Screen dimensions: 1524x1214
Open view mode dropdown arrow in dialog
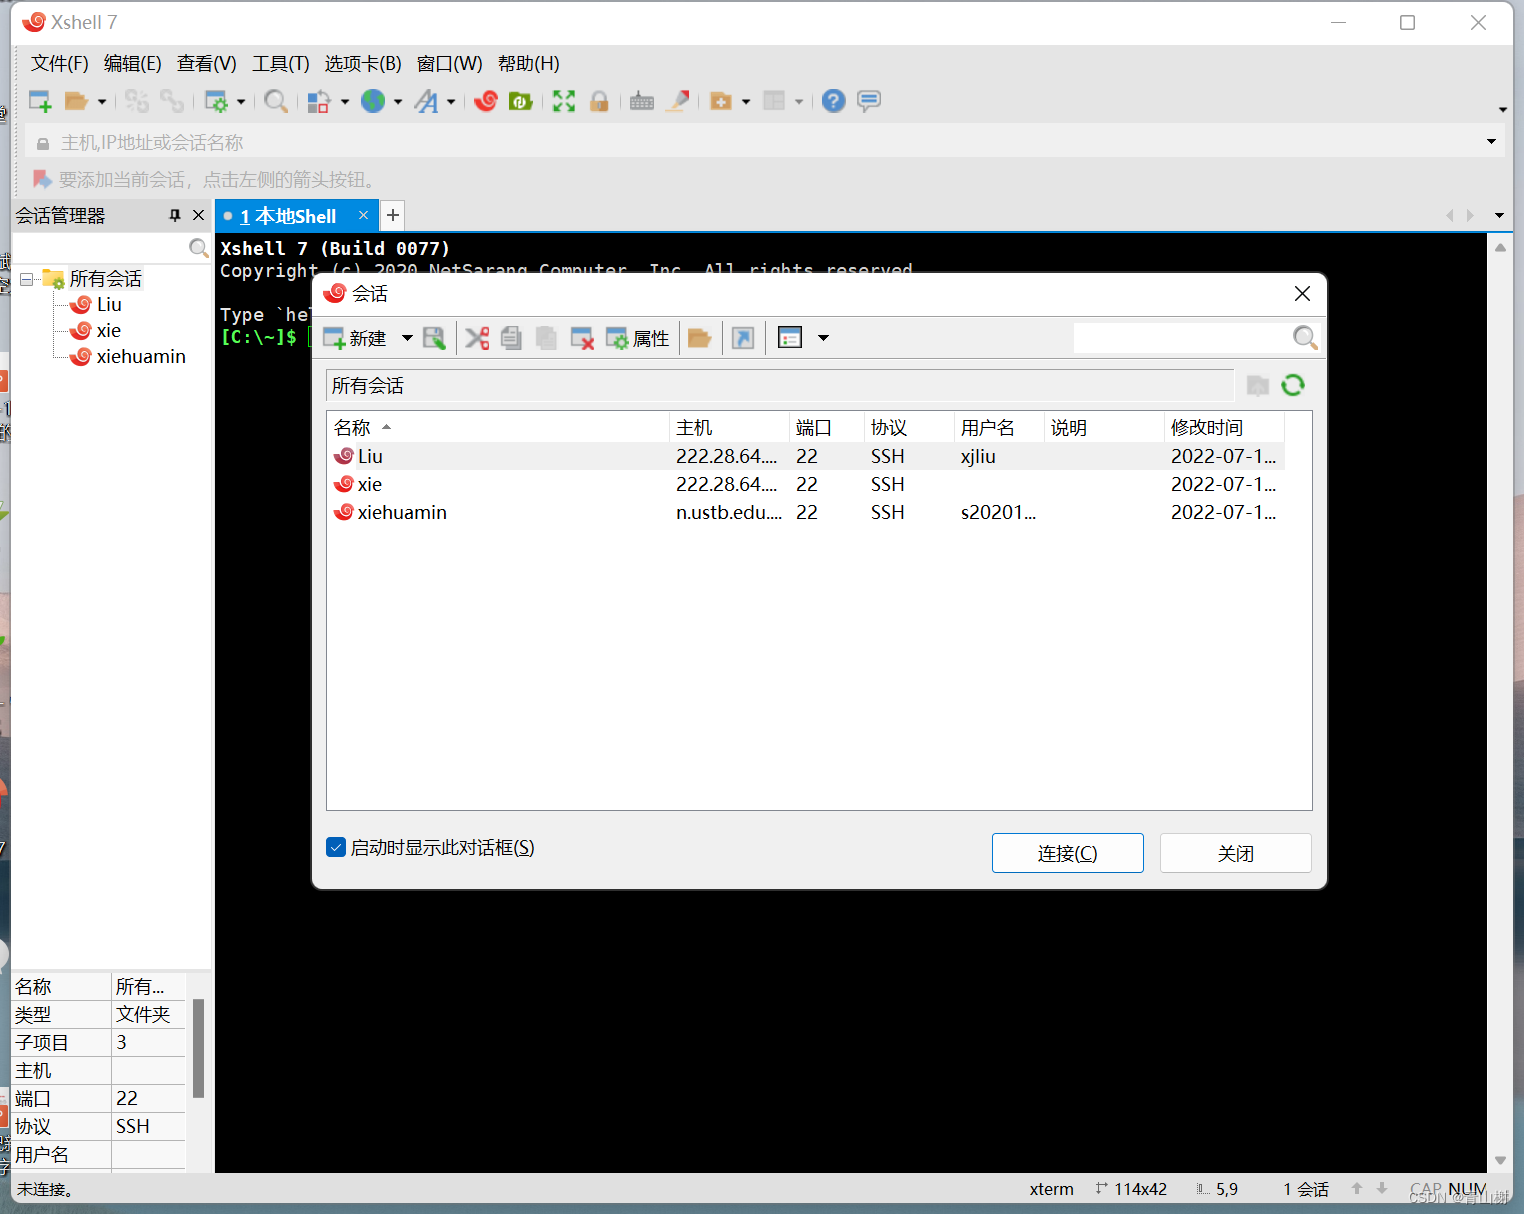[x=824, y=338]
